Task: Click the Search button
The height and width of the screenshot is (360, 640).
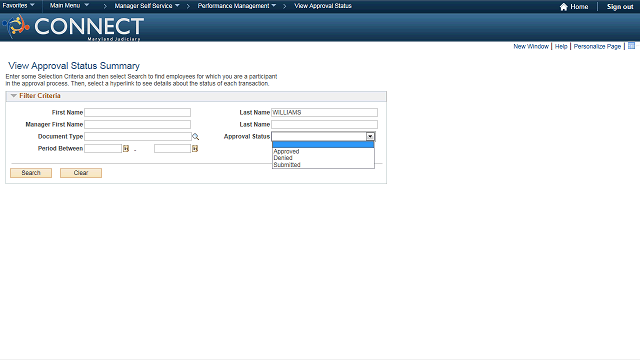Action: pos(31,173)
